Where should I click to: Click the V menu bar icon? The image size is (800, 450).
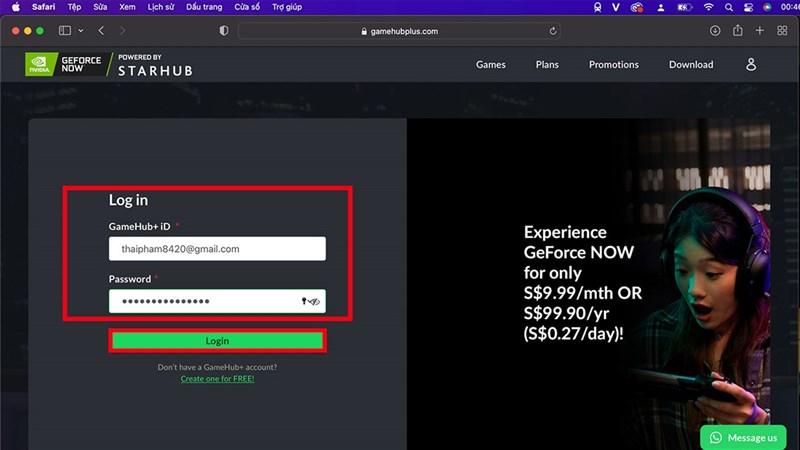pyautogui.click(x=616, y=7)
